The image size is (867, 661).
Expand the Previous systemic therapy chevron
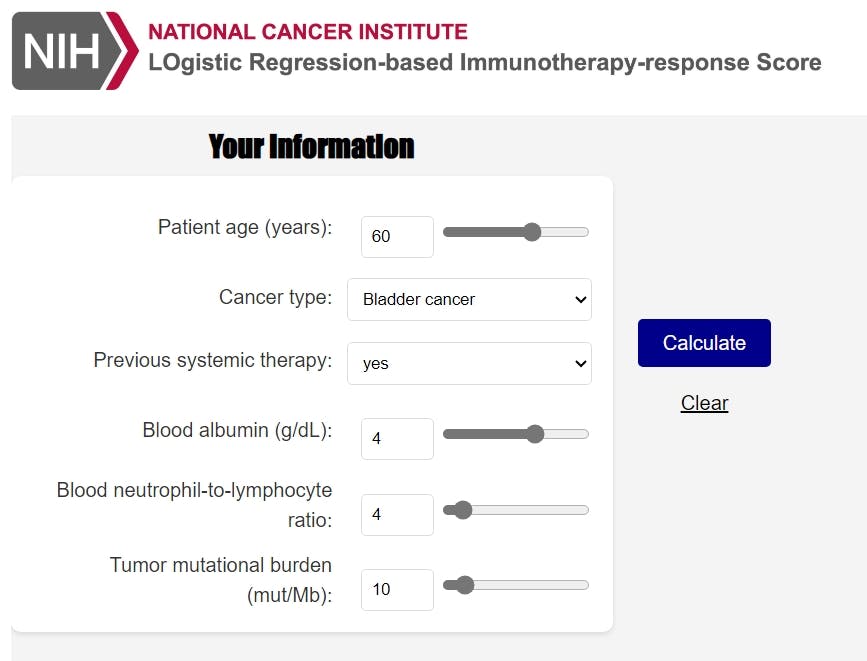click(x=578, y=363)
